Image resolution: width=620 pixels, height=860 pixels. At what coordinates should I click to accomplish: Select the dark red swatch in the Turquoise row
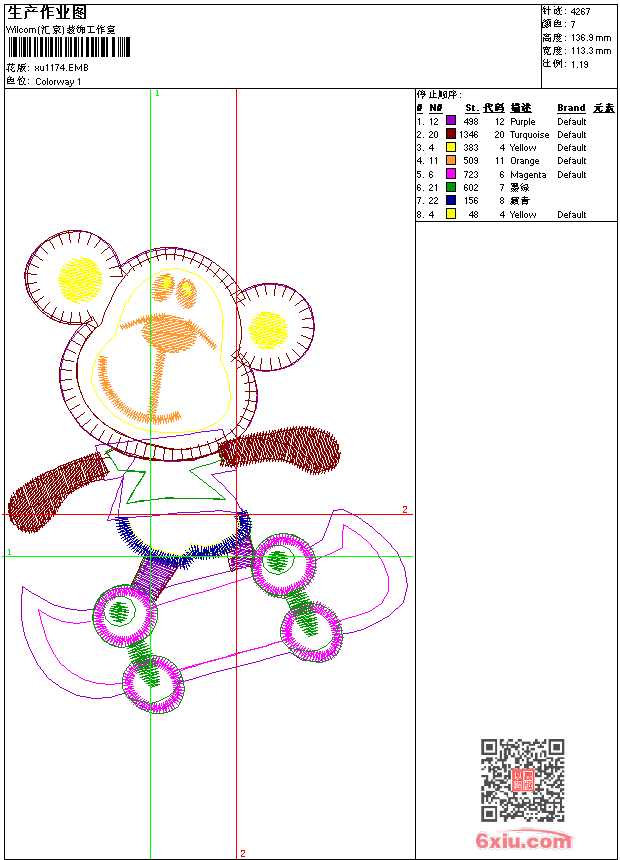[x=450, y=134]
